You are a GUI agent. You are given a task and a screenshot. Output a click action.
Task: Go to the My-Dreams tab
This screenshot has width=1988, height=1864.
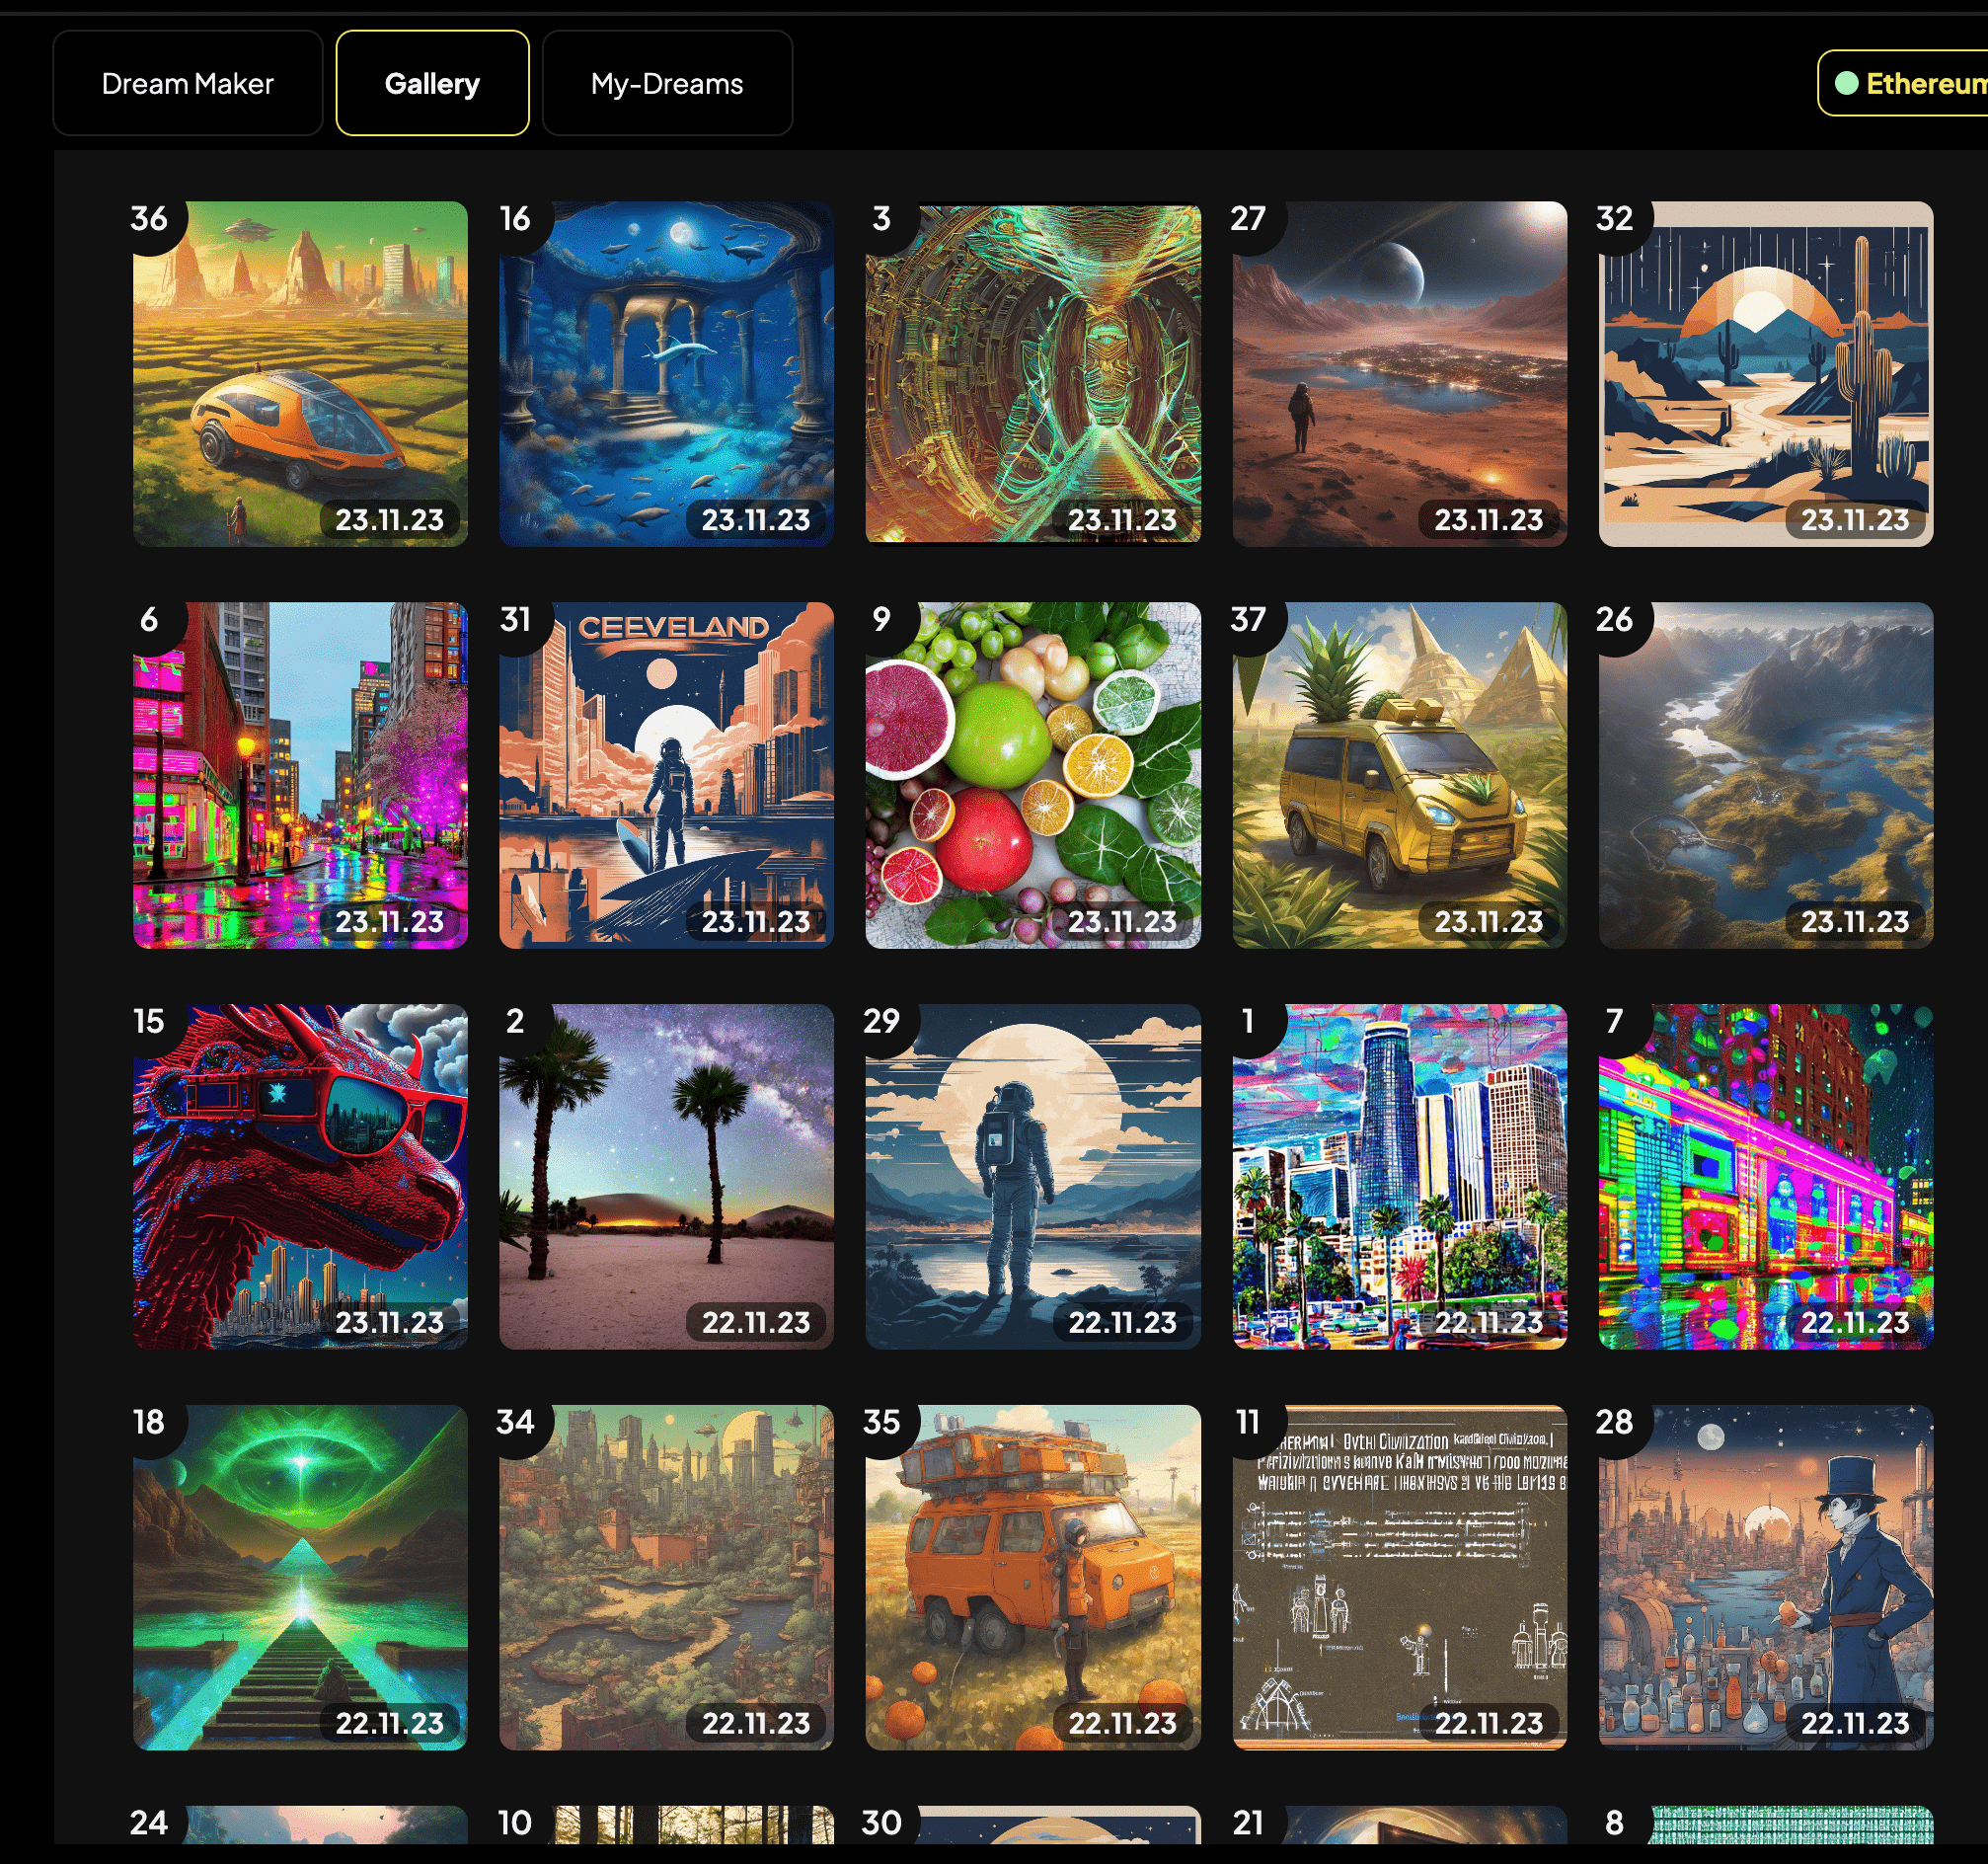tap(667, 83)
